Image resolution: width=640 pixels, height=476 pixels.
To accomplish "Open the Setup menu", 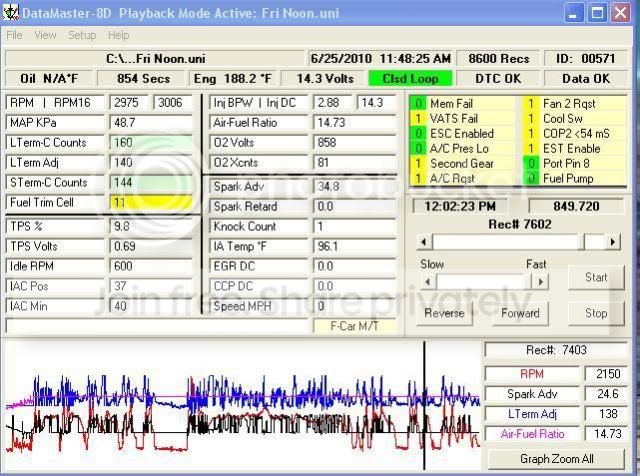I will tap(82, 35).
